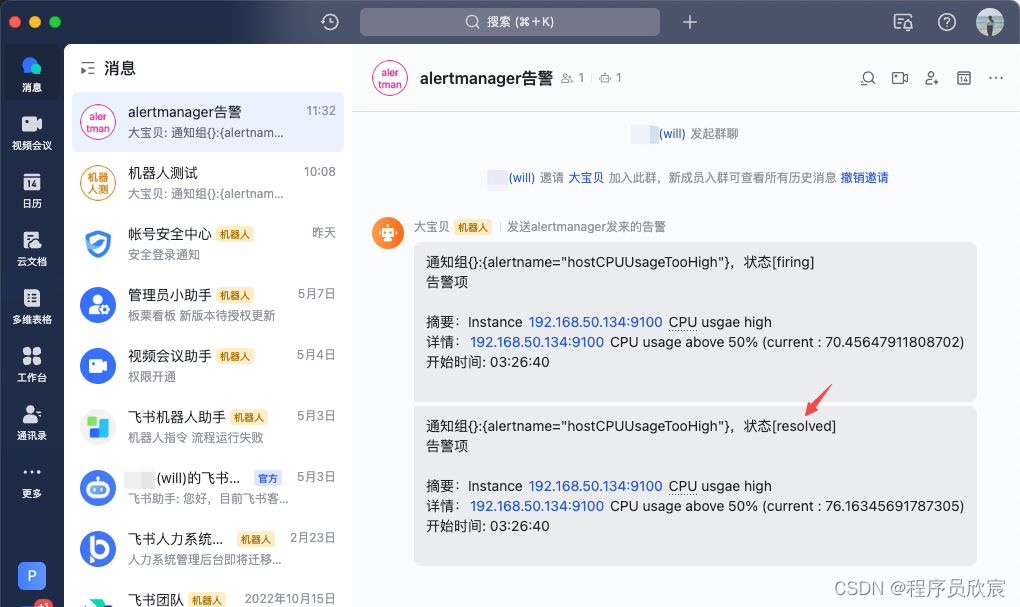This screenshot has height=607, width=1020.
Task: Search within the alertmanager chat
Action: 868,78
